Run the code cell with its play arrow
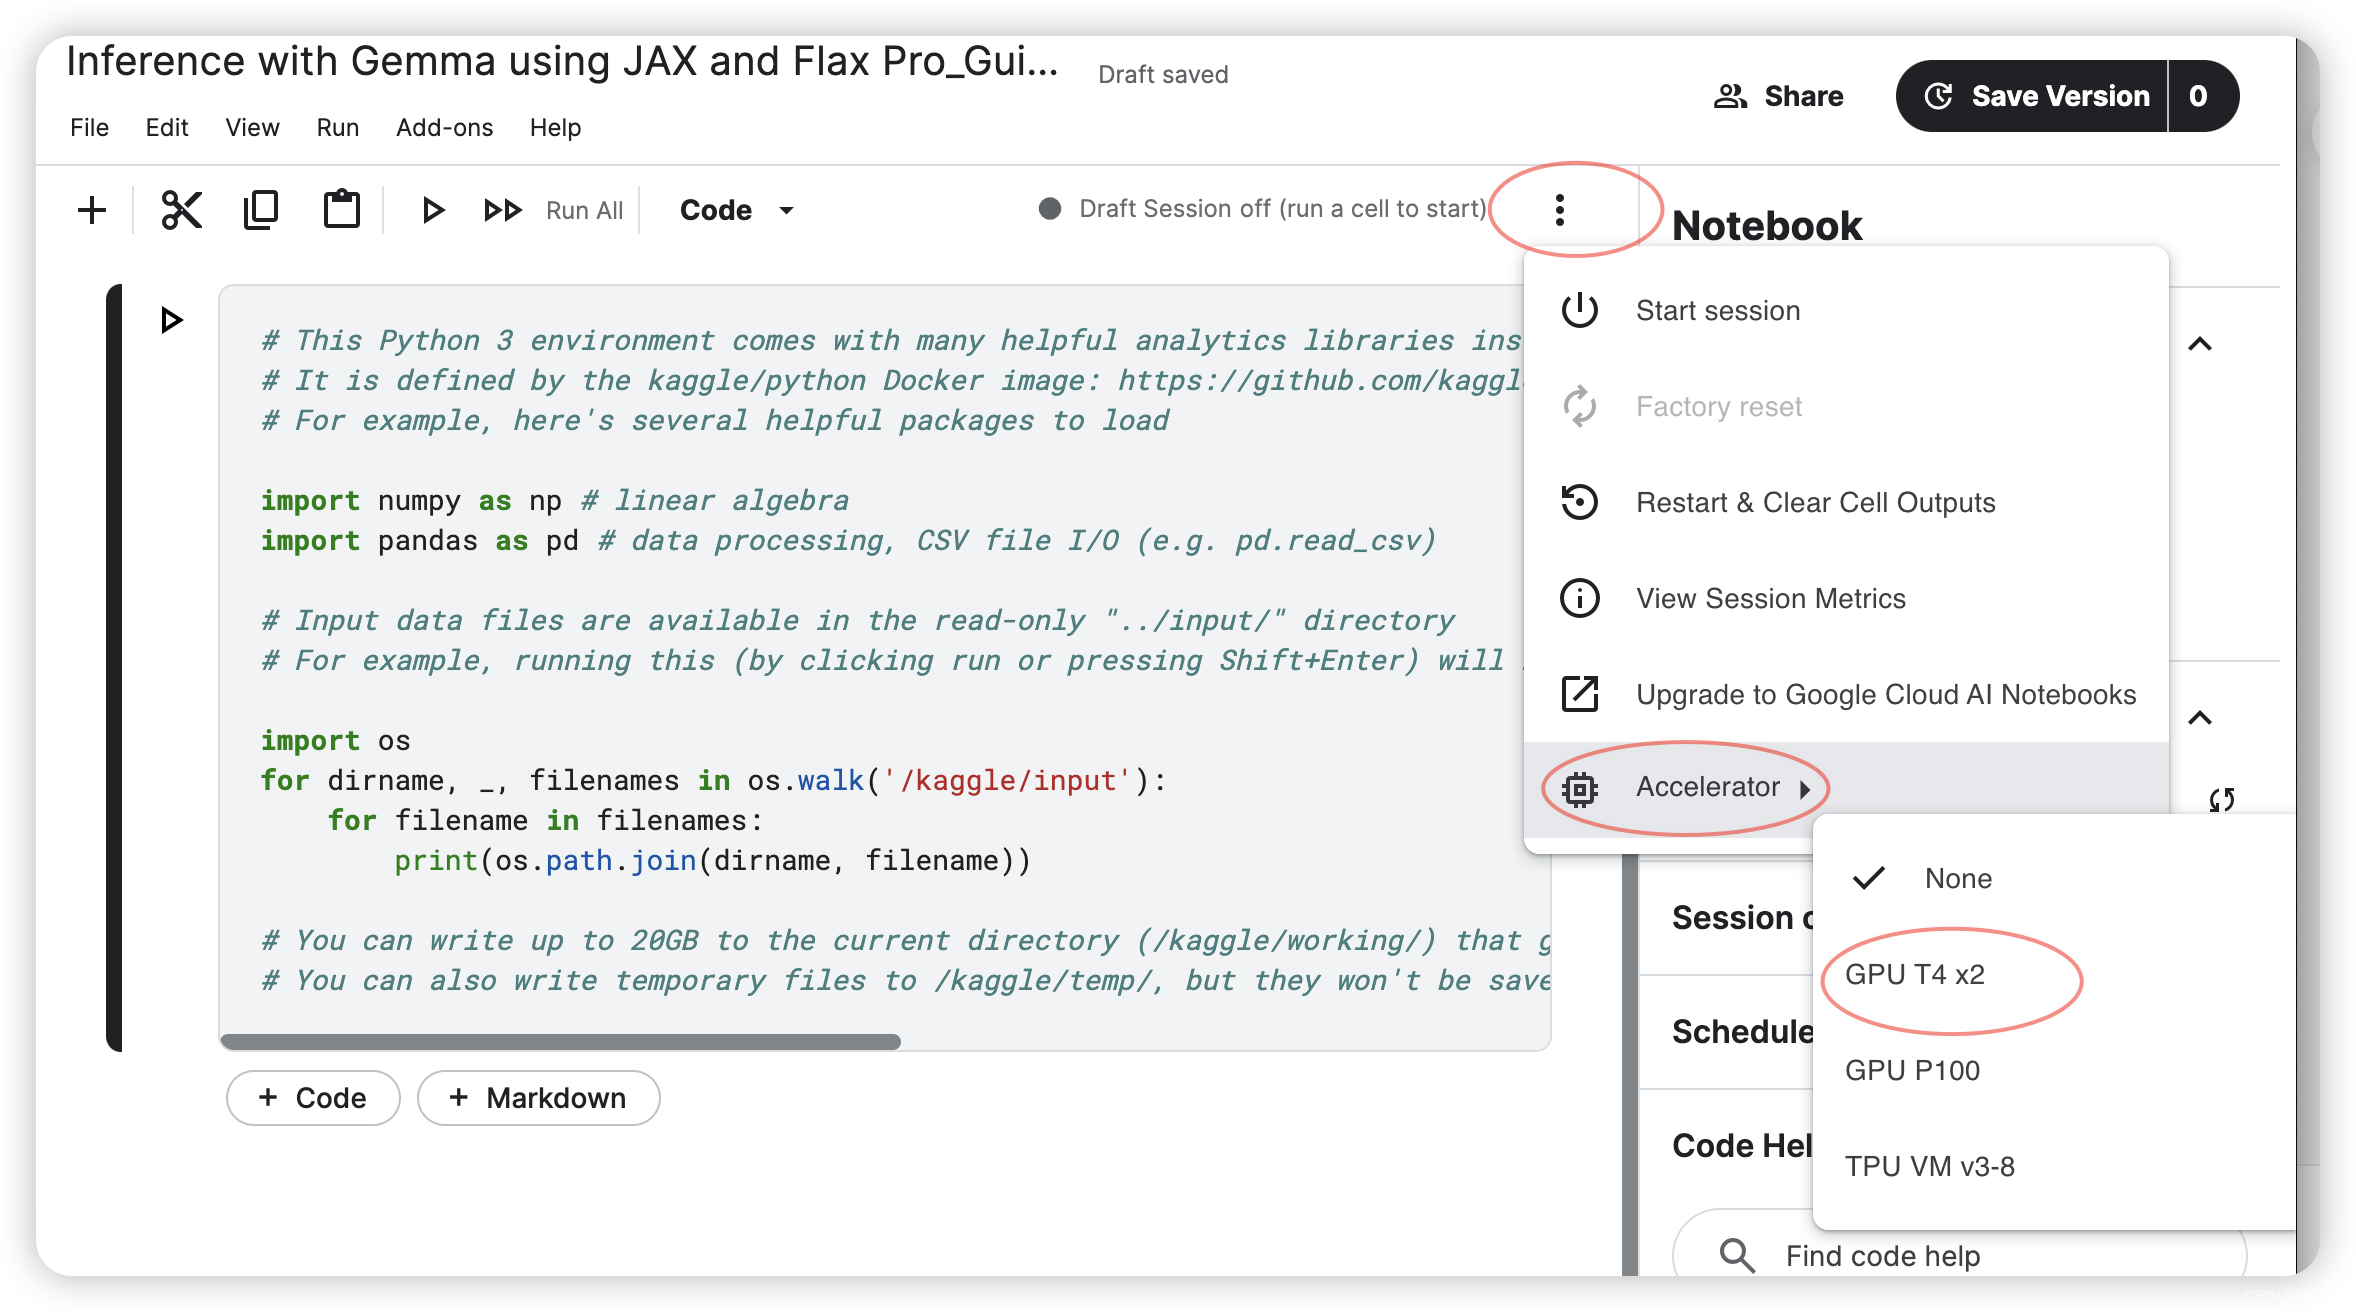2356x1312 pixels. click(x=172, y=320)
